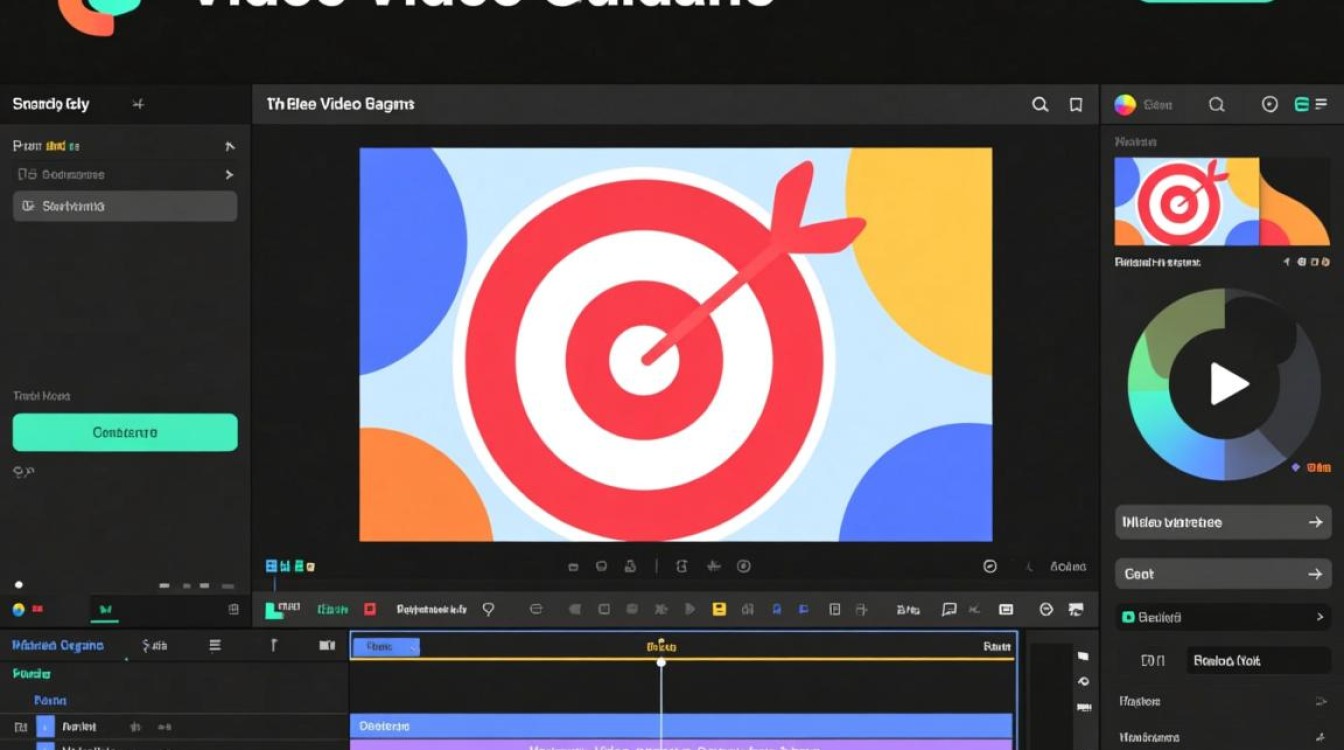Click the circled-dot record icon in right panel header
Viewport: 1344px width, 750px height.
point(1270,104)
